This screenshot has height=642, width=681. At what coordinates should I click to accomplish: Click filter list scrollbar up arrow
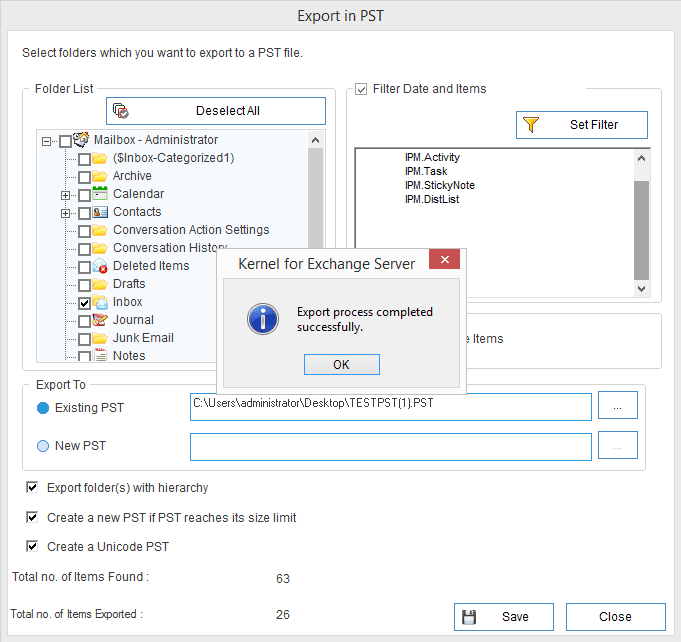[641, 158]
